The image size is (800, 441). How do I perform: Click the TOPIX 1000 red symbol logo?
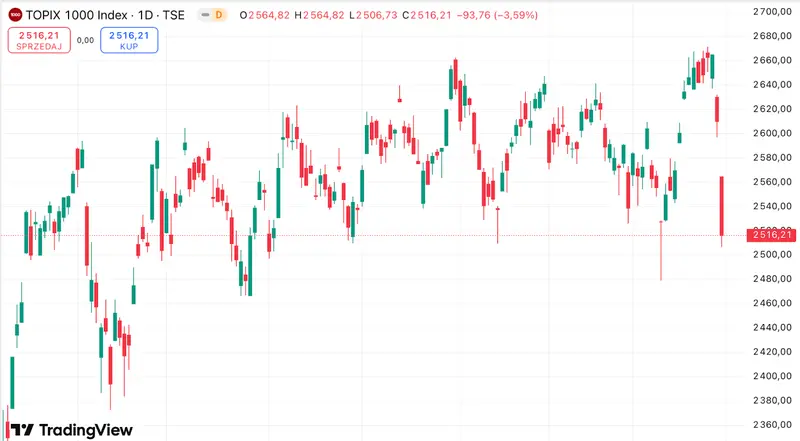(x=15, y=15)
